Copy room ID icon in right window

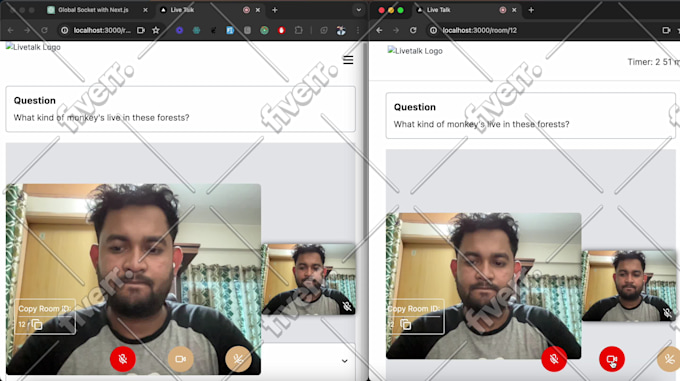click(x=405, y=324)
